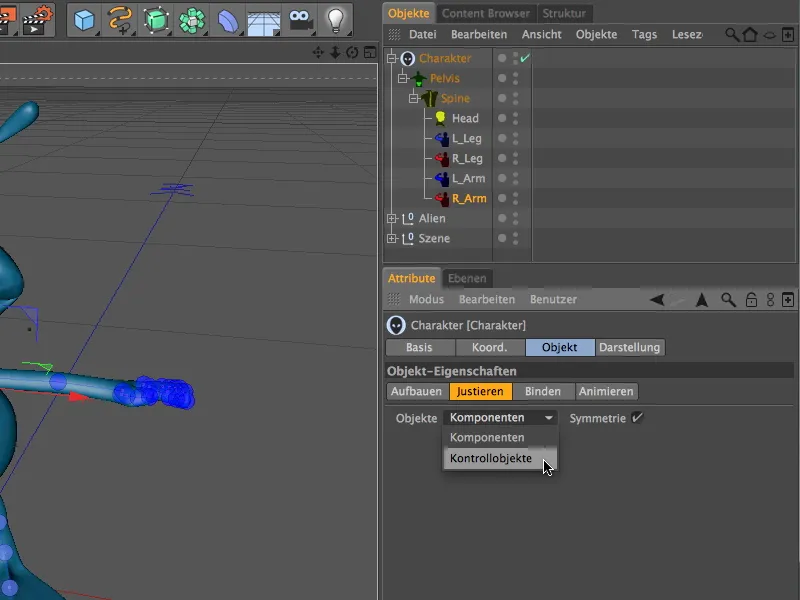Toggle visibility dot for Charakter
This screenshot has height=600, width=800.
click(503, 58)
